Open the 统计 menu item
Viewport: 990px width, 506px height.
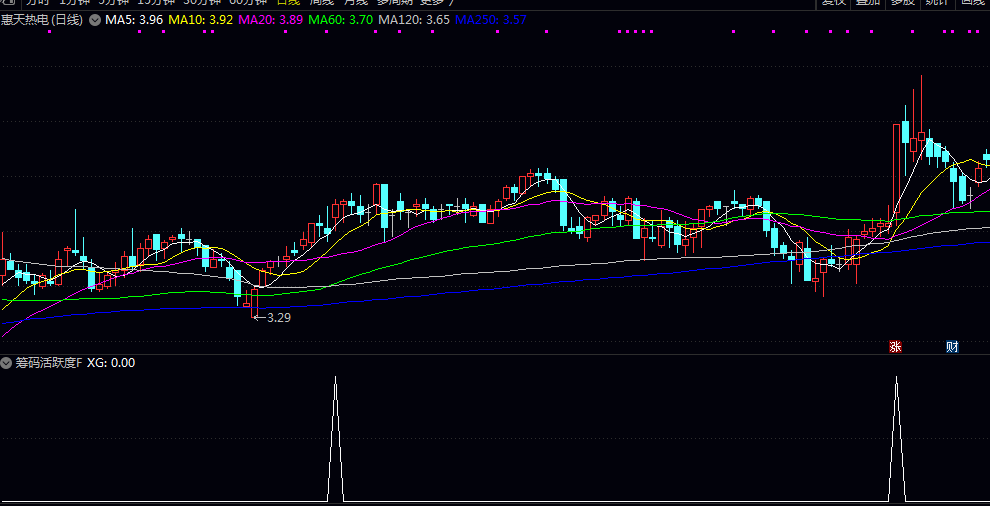(937, 3)
